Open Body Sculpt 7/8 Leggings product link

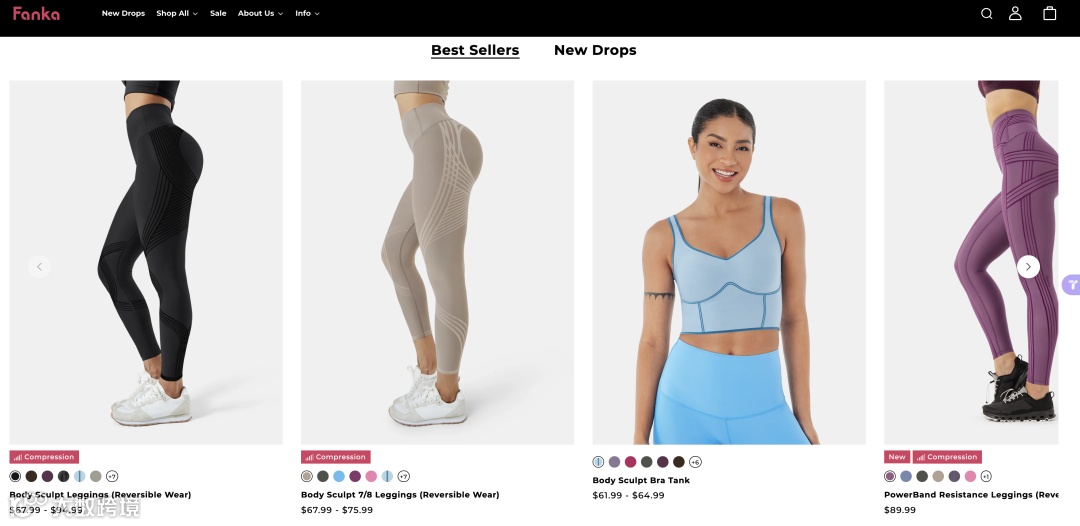[x=400, y=494]
